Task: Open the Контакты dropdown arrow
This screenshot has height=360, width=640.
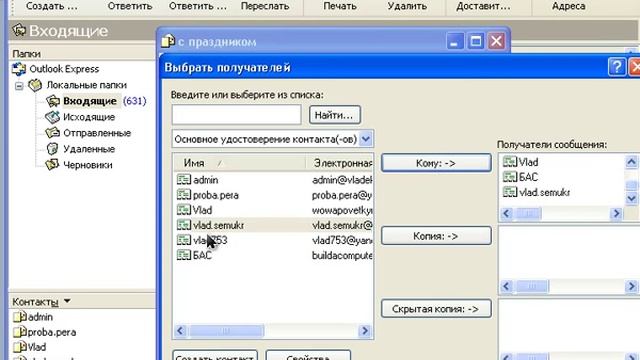Action: pyautogui.click(x=67, y=301)
